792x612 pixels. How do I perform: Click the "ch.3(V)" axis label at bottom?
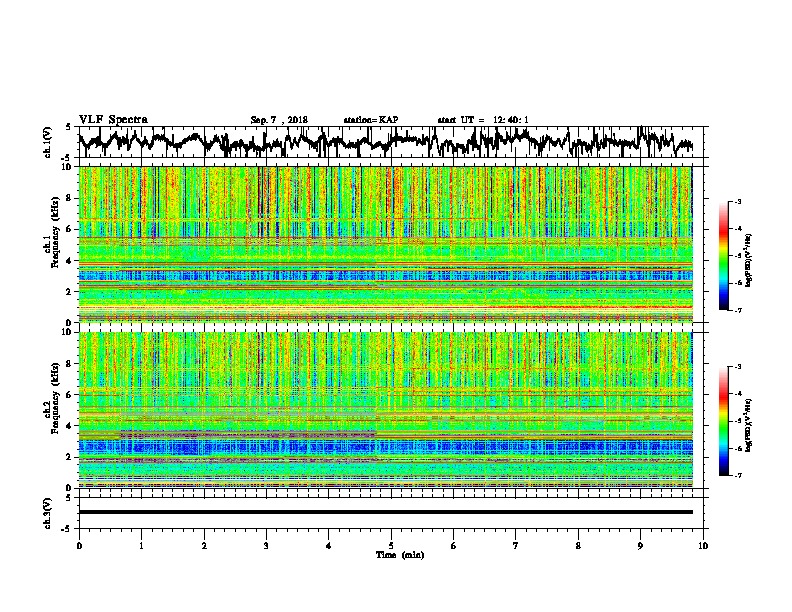48,513
